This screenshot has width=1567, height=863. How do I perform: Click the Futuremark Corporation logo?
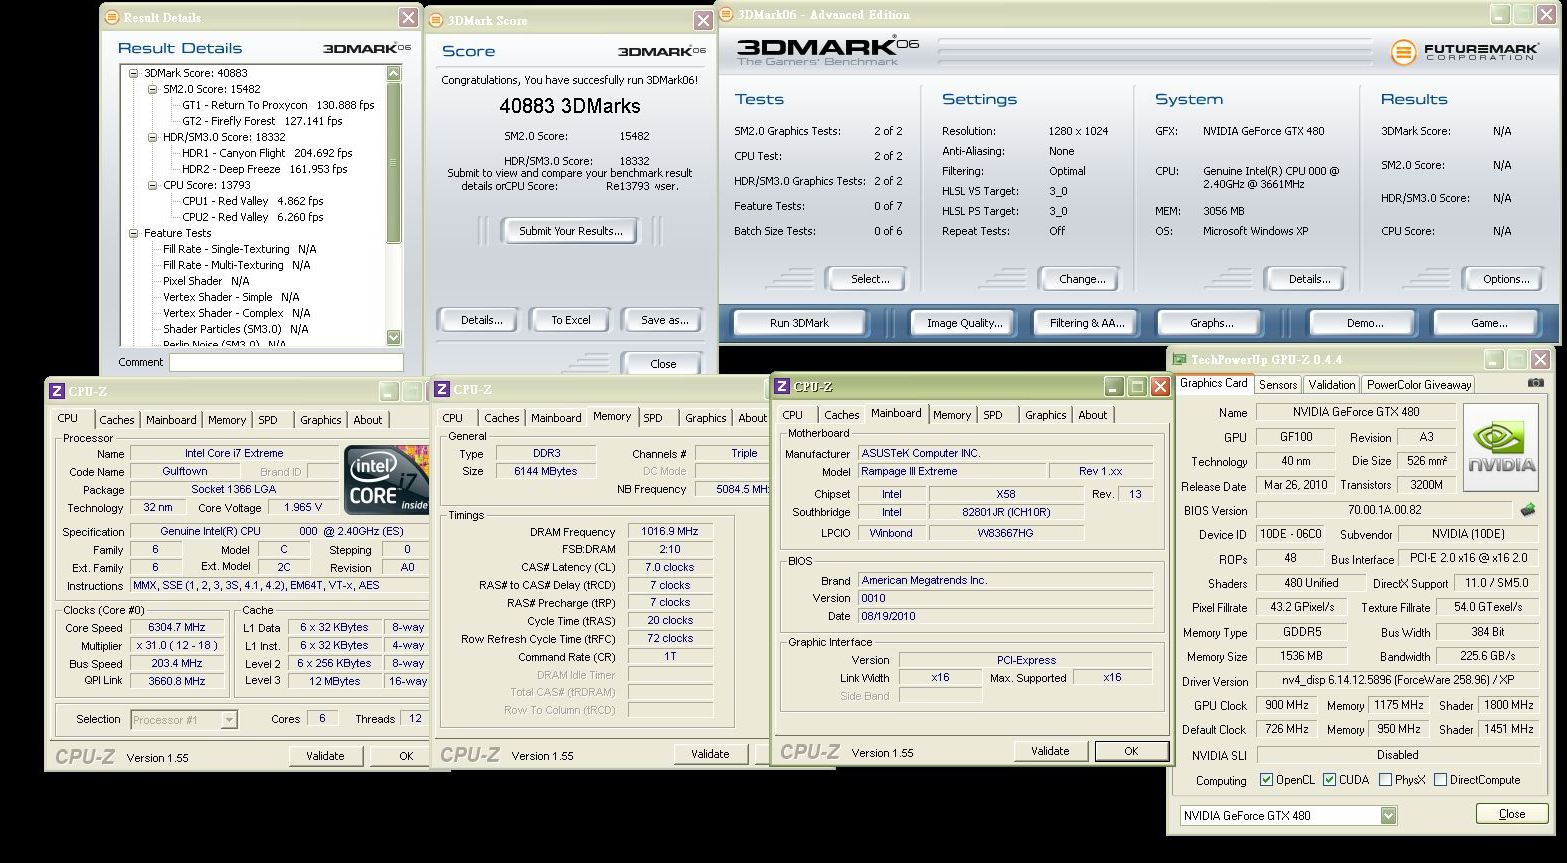(x=1463, y=52)
